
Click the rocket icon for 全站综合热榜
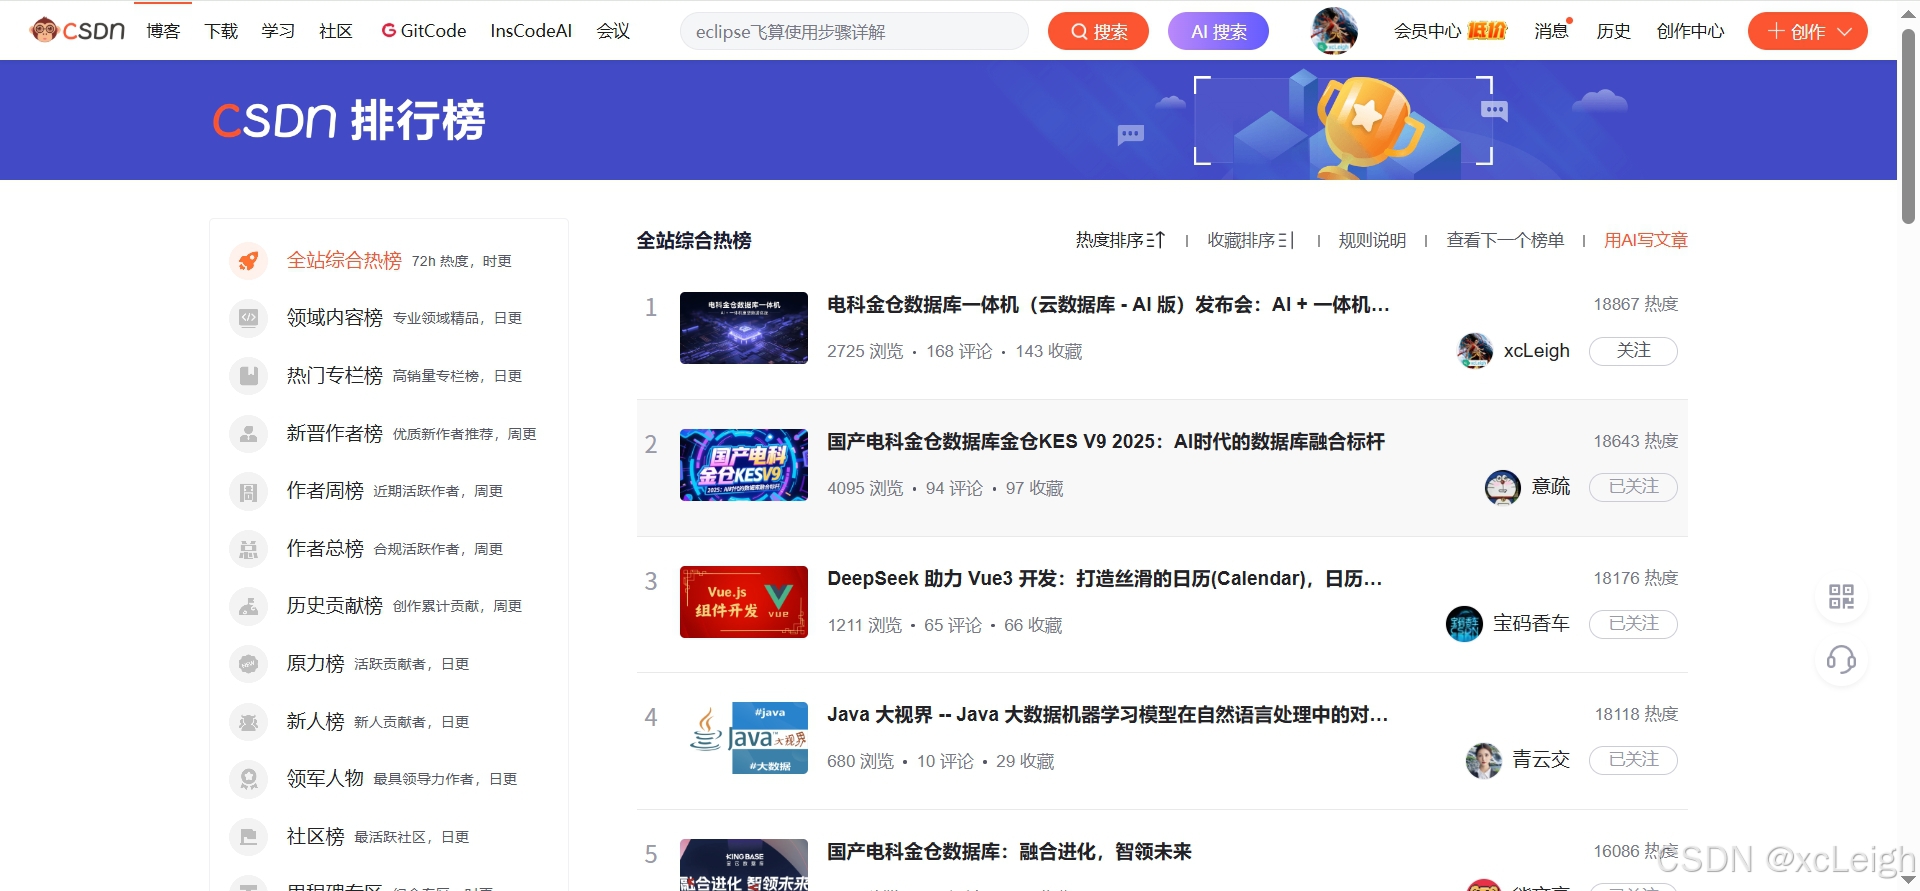click(249, 261)
